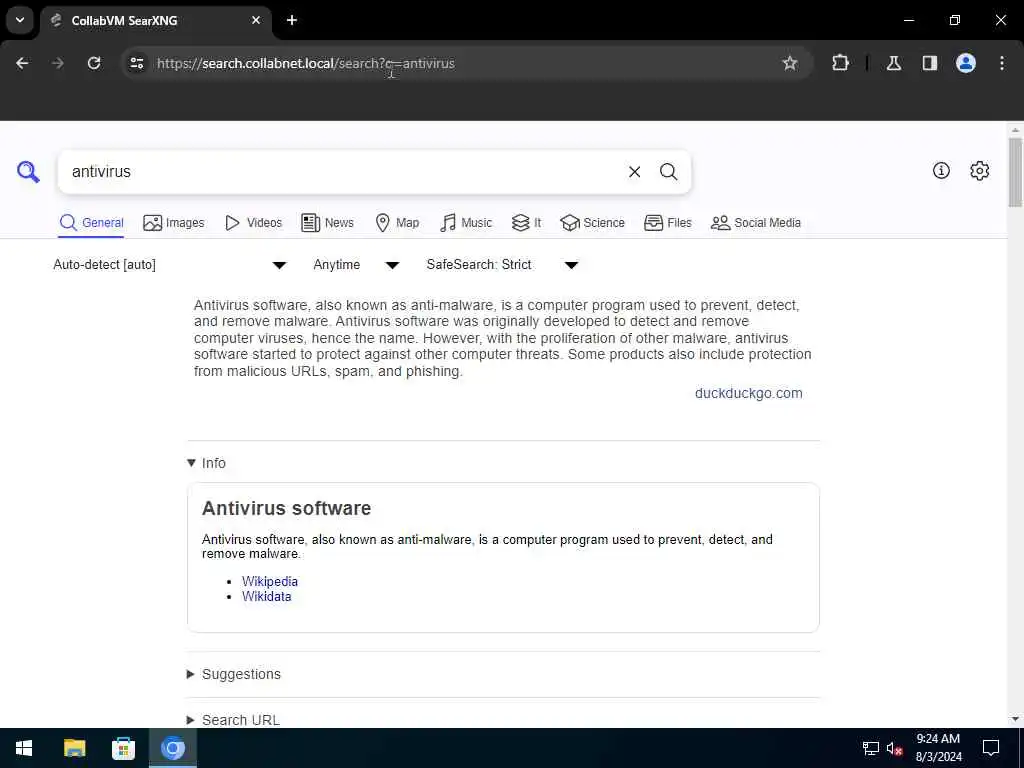Click the page vertical scrollbar thumb
This screenshot has width=1024, height=768.
(1015, 172)
